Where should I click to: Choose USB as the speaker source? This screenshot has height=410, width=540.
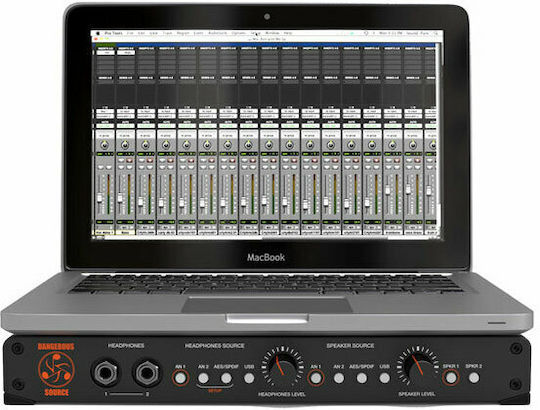(384, 378)
